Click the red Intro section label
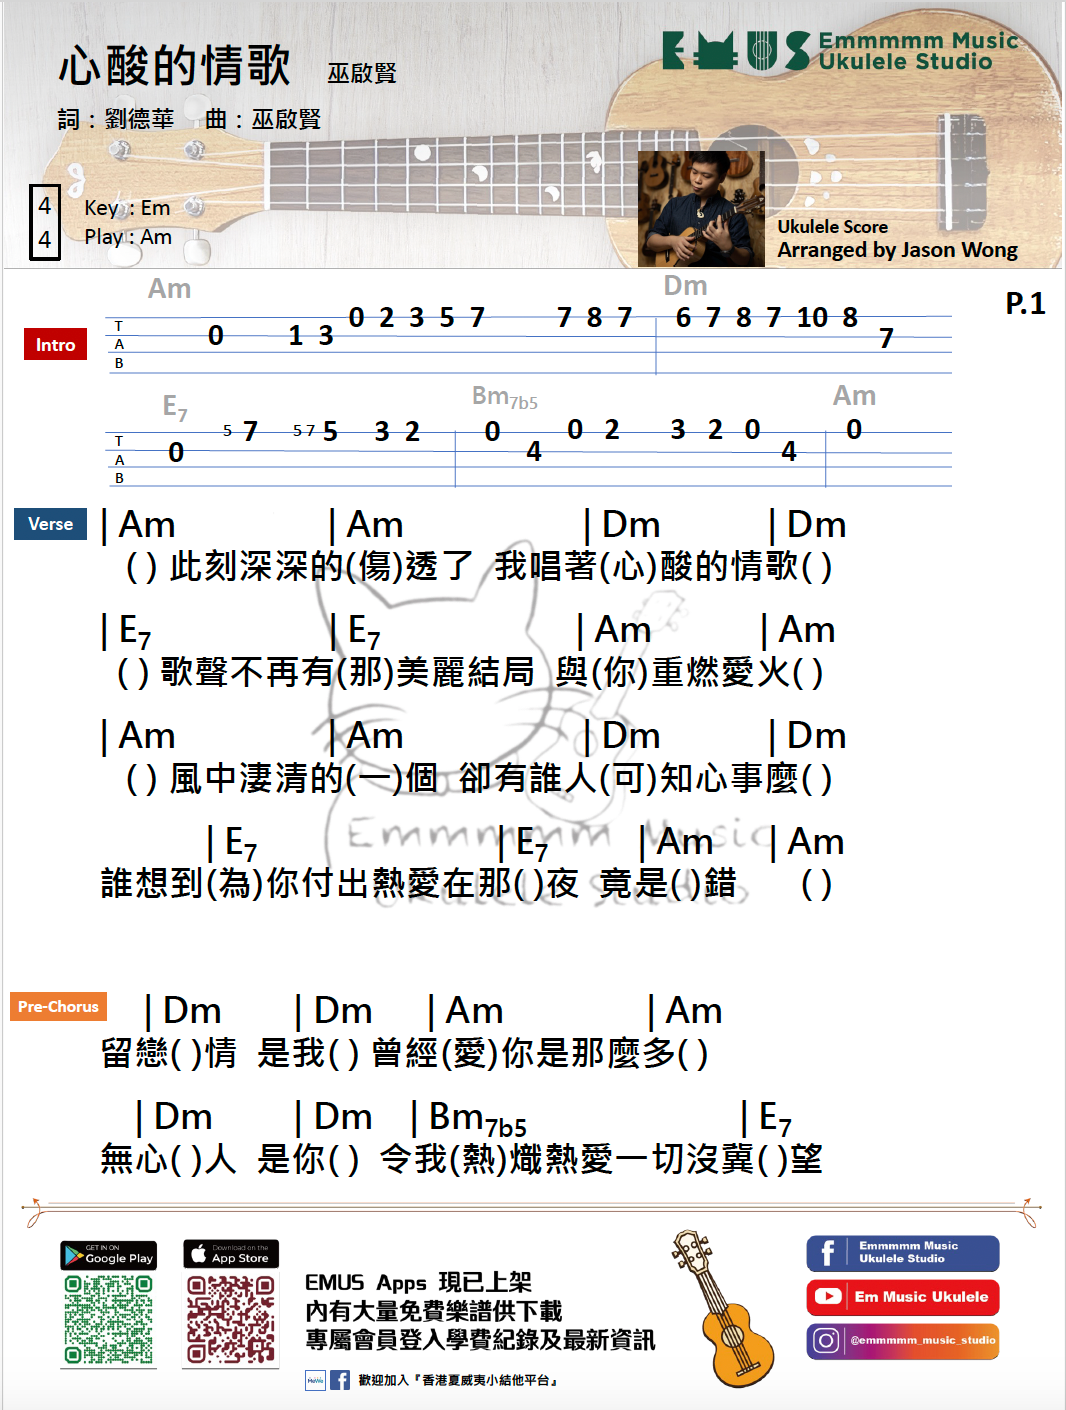The image size is (1066, 1410). 55,345
